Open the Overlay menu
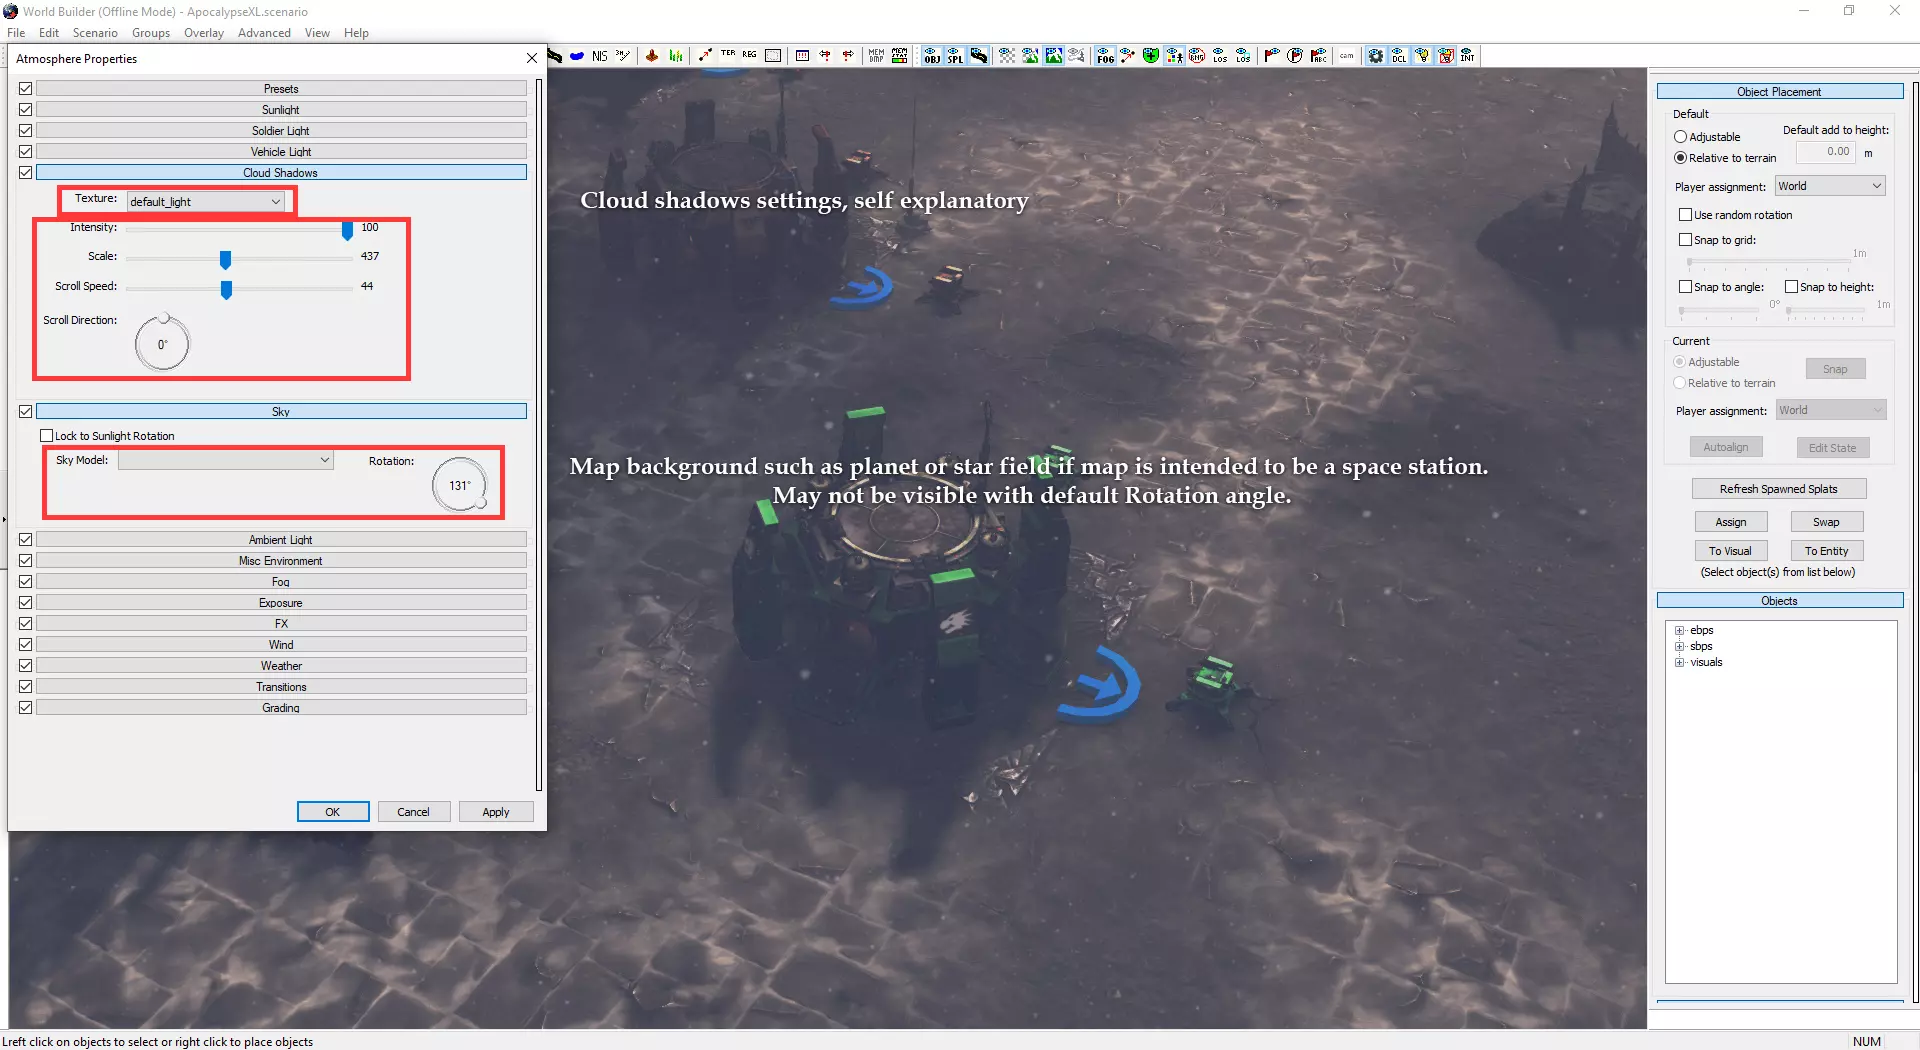 tap(204, 33)
